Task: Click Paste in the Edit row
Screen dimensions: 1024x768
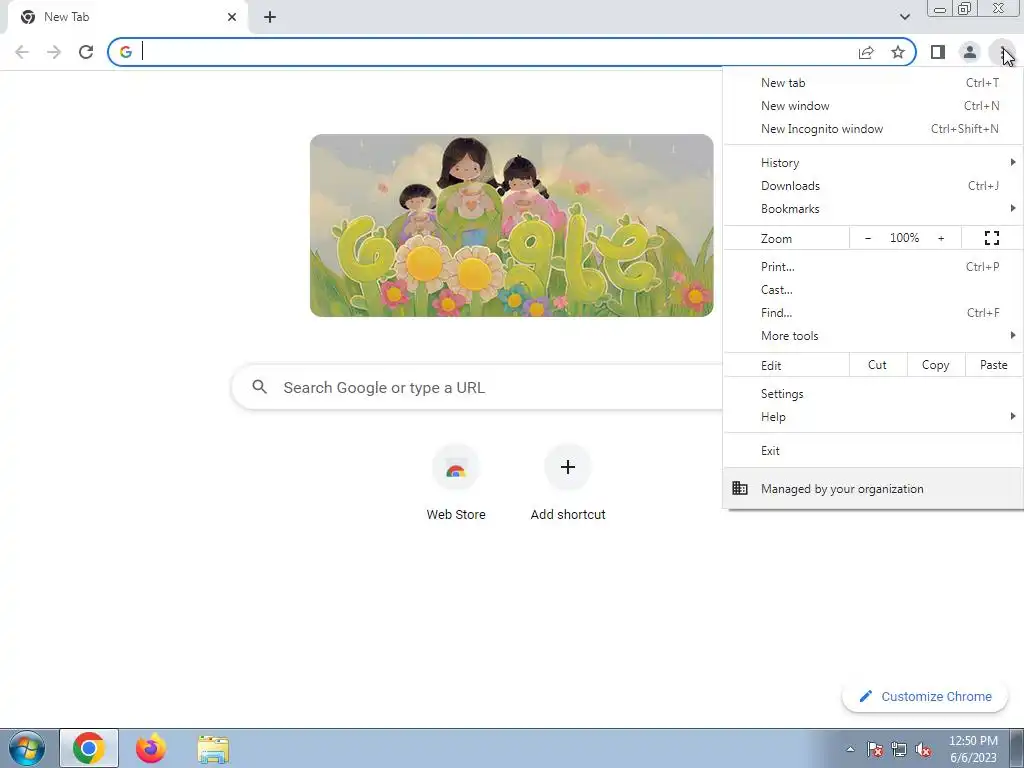Action: (x=993, y=365)
